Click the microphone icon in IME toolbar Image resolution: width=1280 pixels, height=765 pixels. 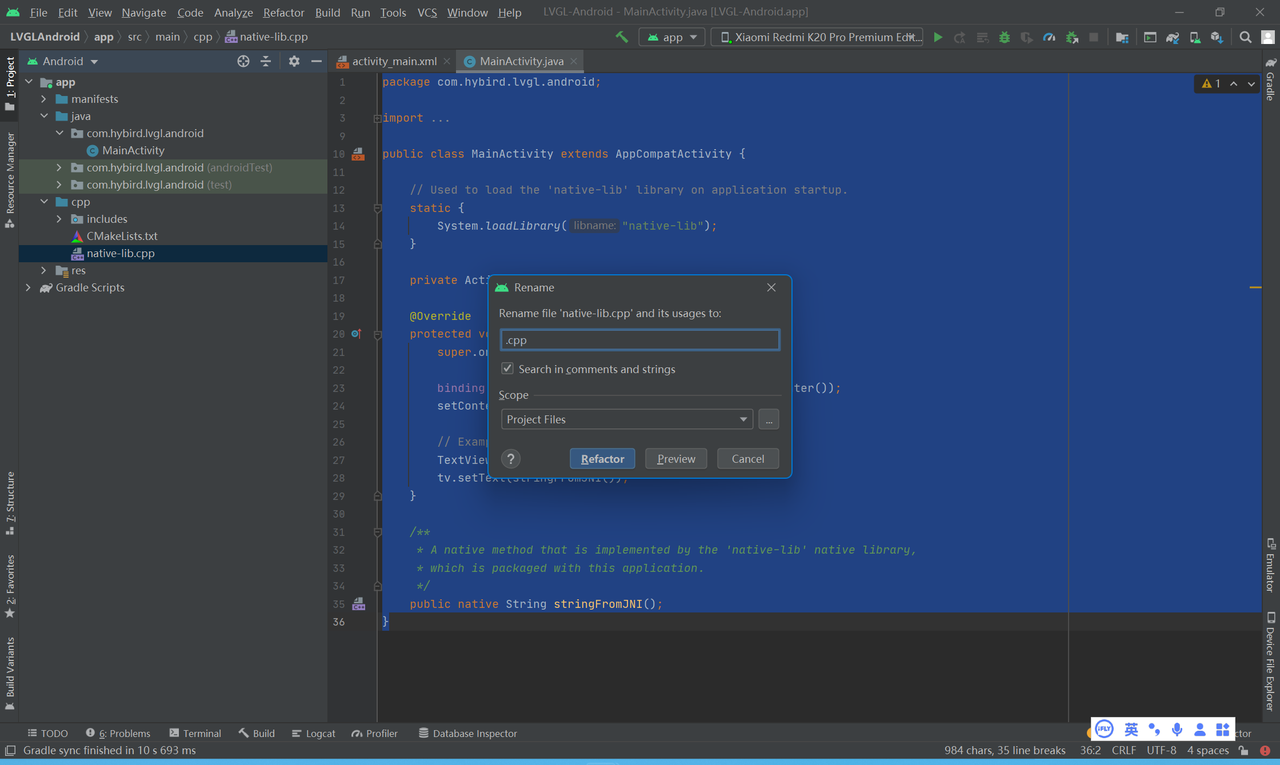pos(1177,730)
